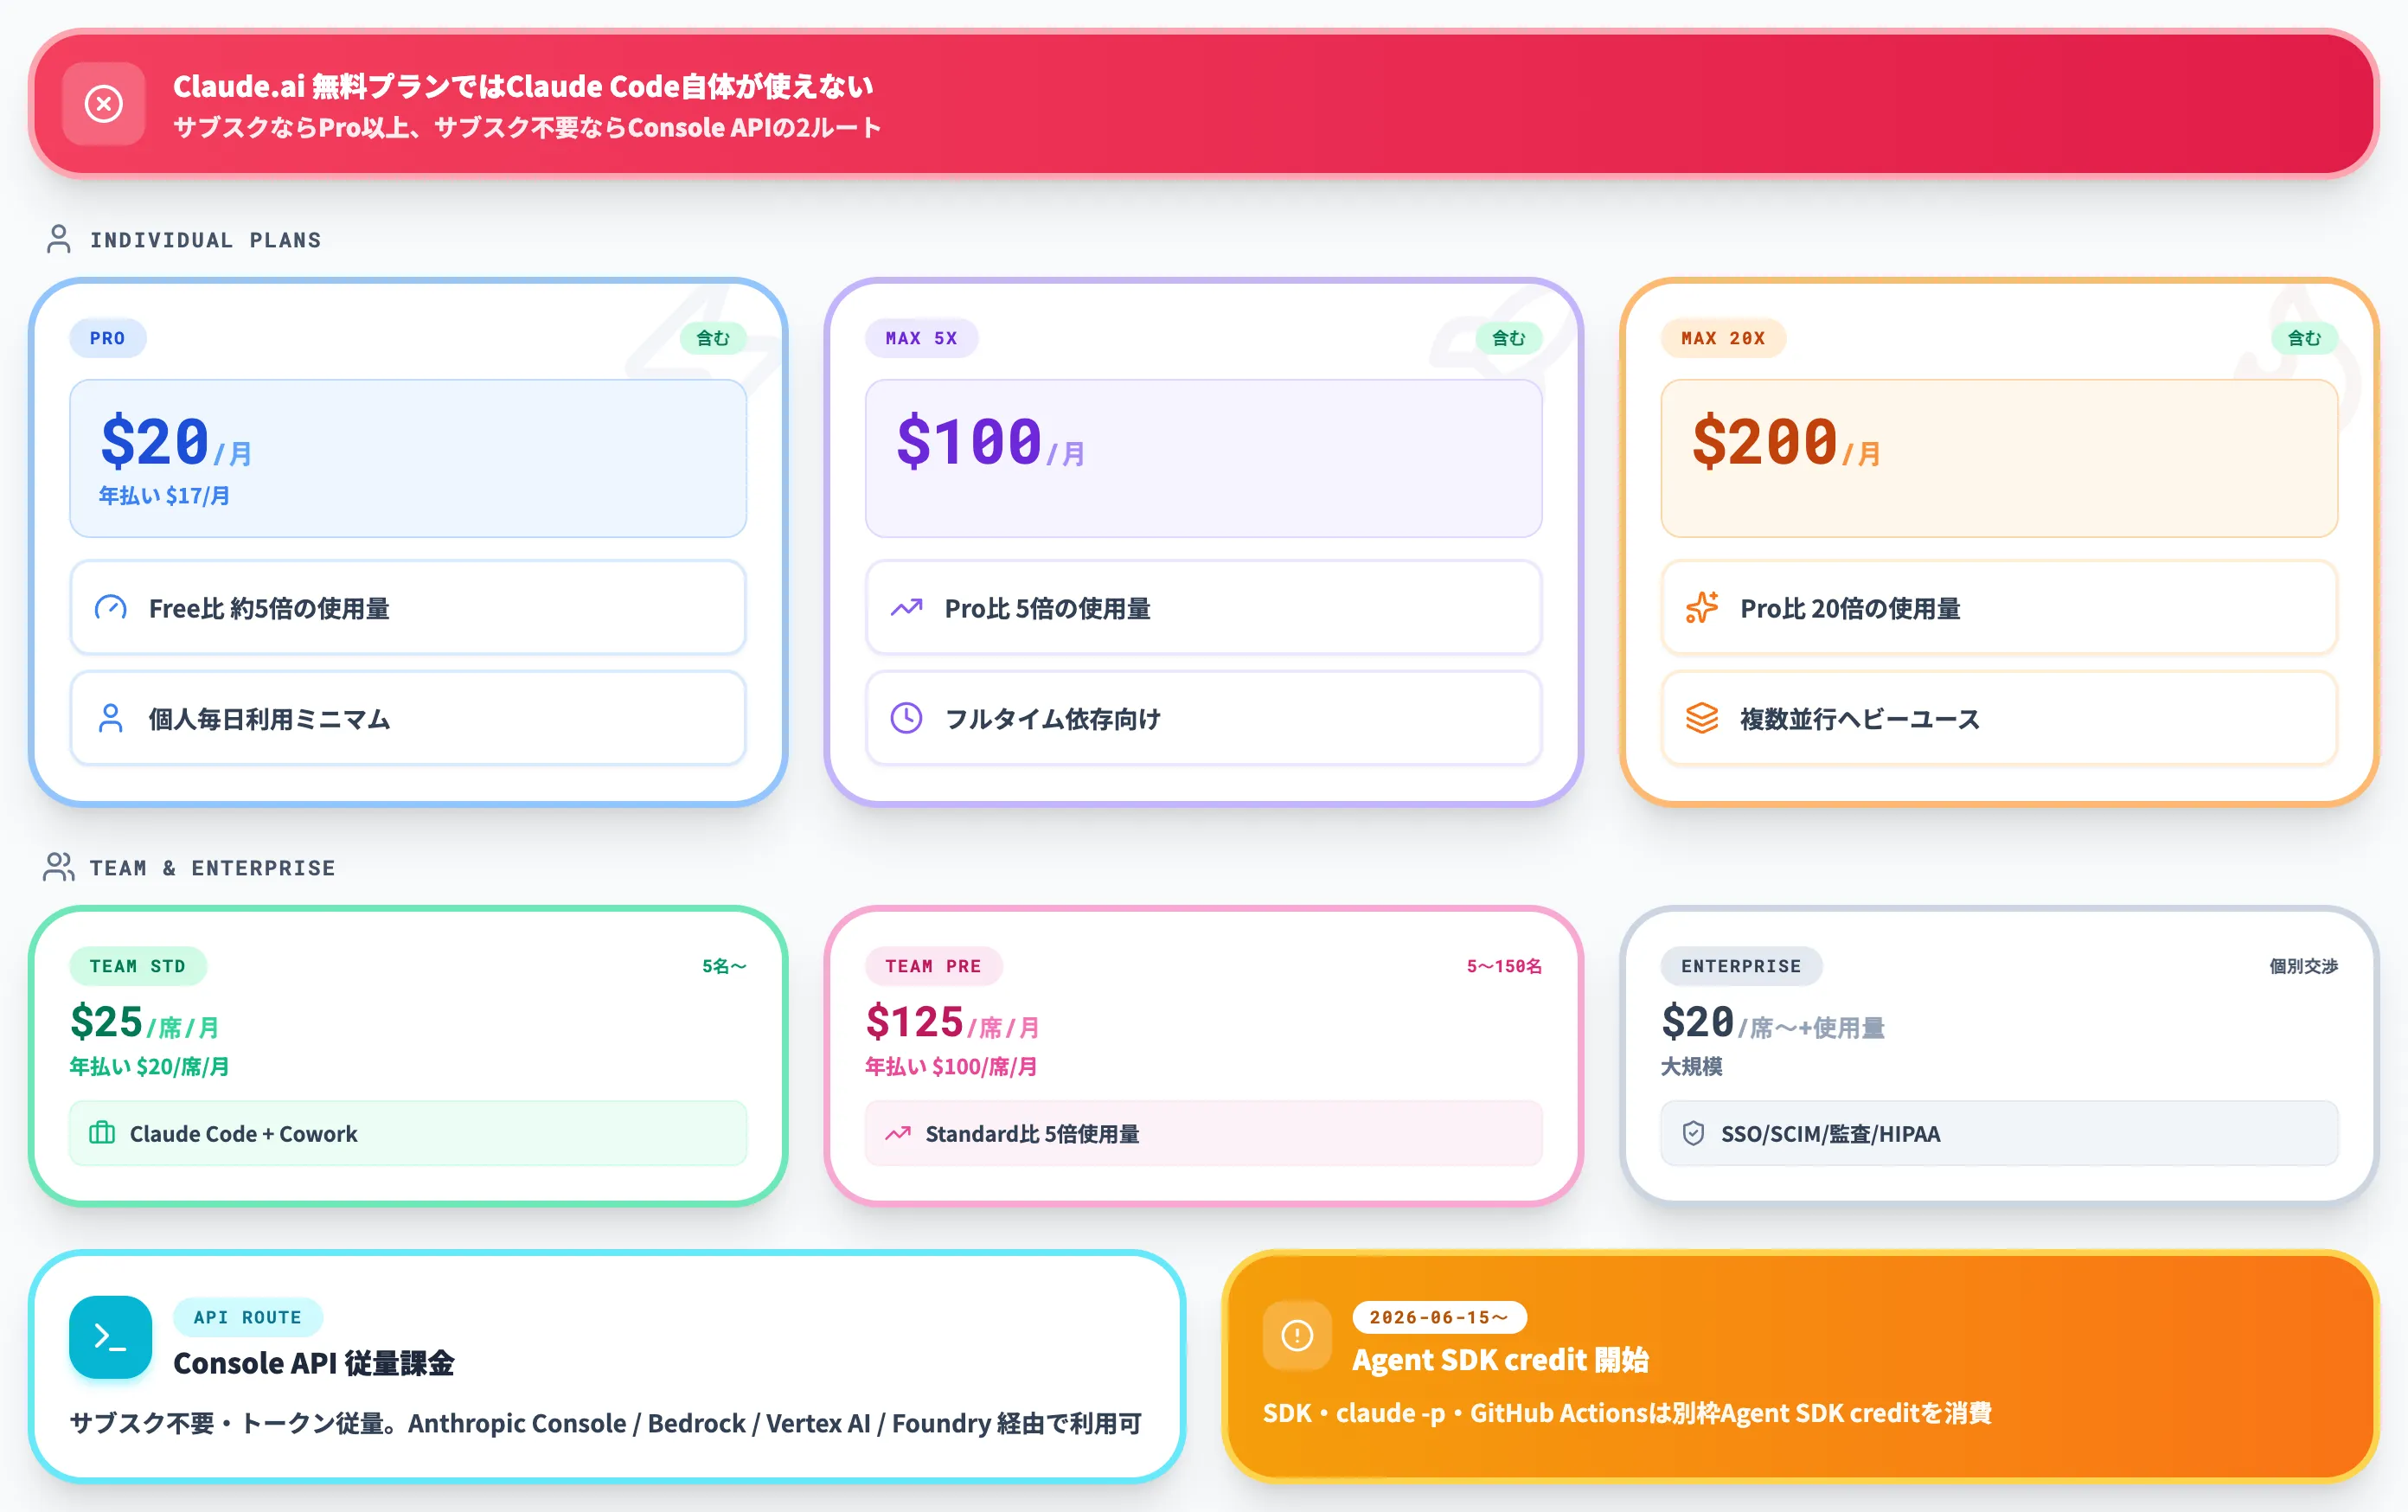The height and width of the screenshot is (1512, 2408).
Task: Click the 個別交渉 label on Enterprise
Action: tap(2304, 966)
